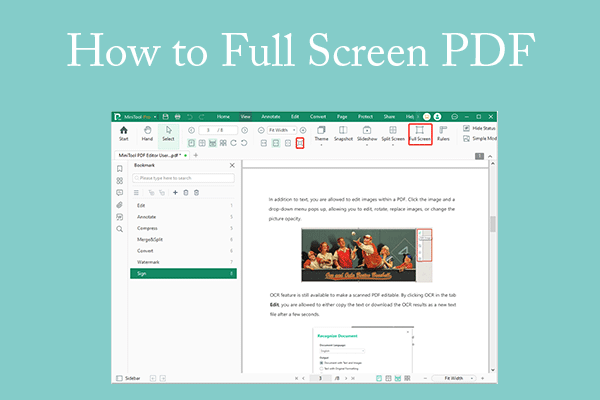Click the delete all bookmarks icon
This screenshot has width=600, height=400.
[x=196, y=193]
